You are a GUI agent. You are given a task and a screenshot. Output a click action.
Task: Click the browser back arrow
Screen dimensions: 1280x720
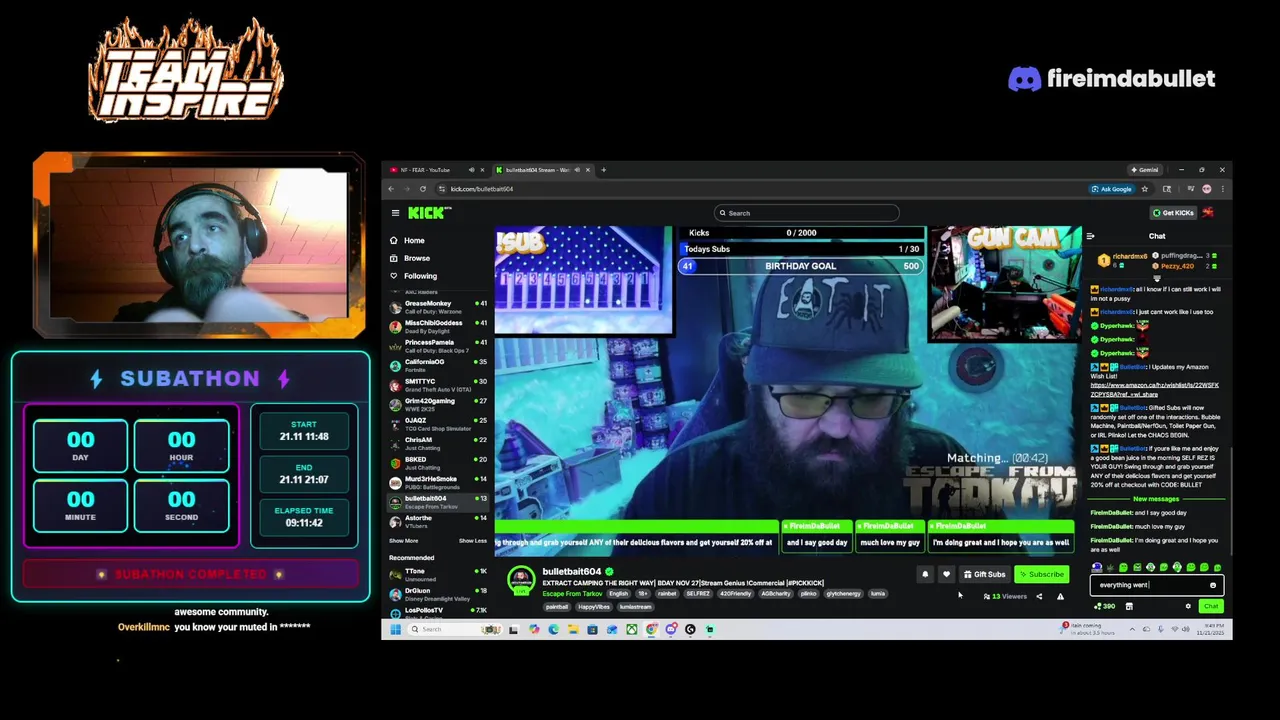391,189
